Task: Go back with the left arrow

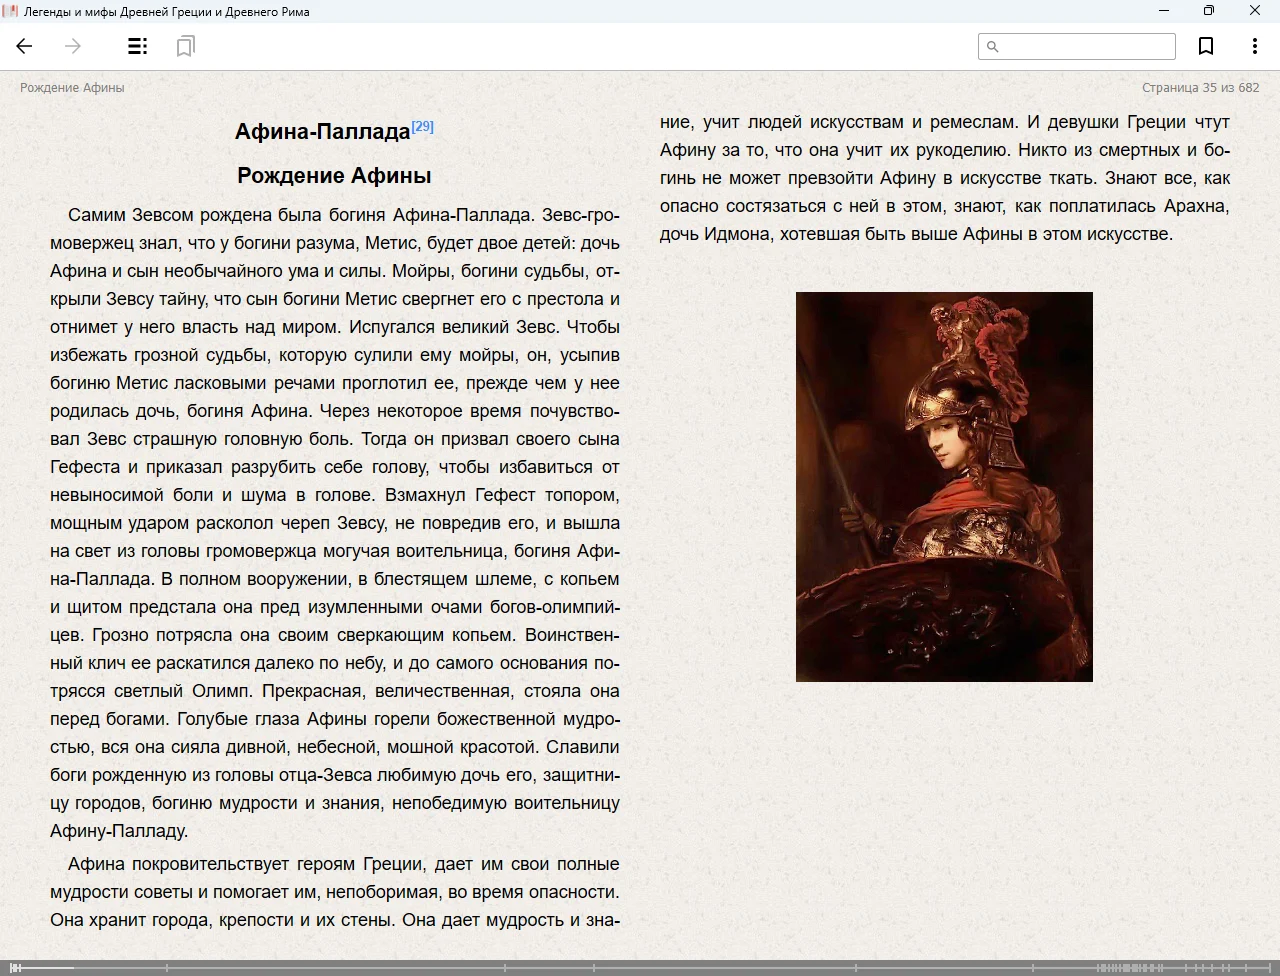Action: click(x=25, y=46)
